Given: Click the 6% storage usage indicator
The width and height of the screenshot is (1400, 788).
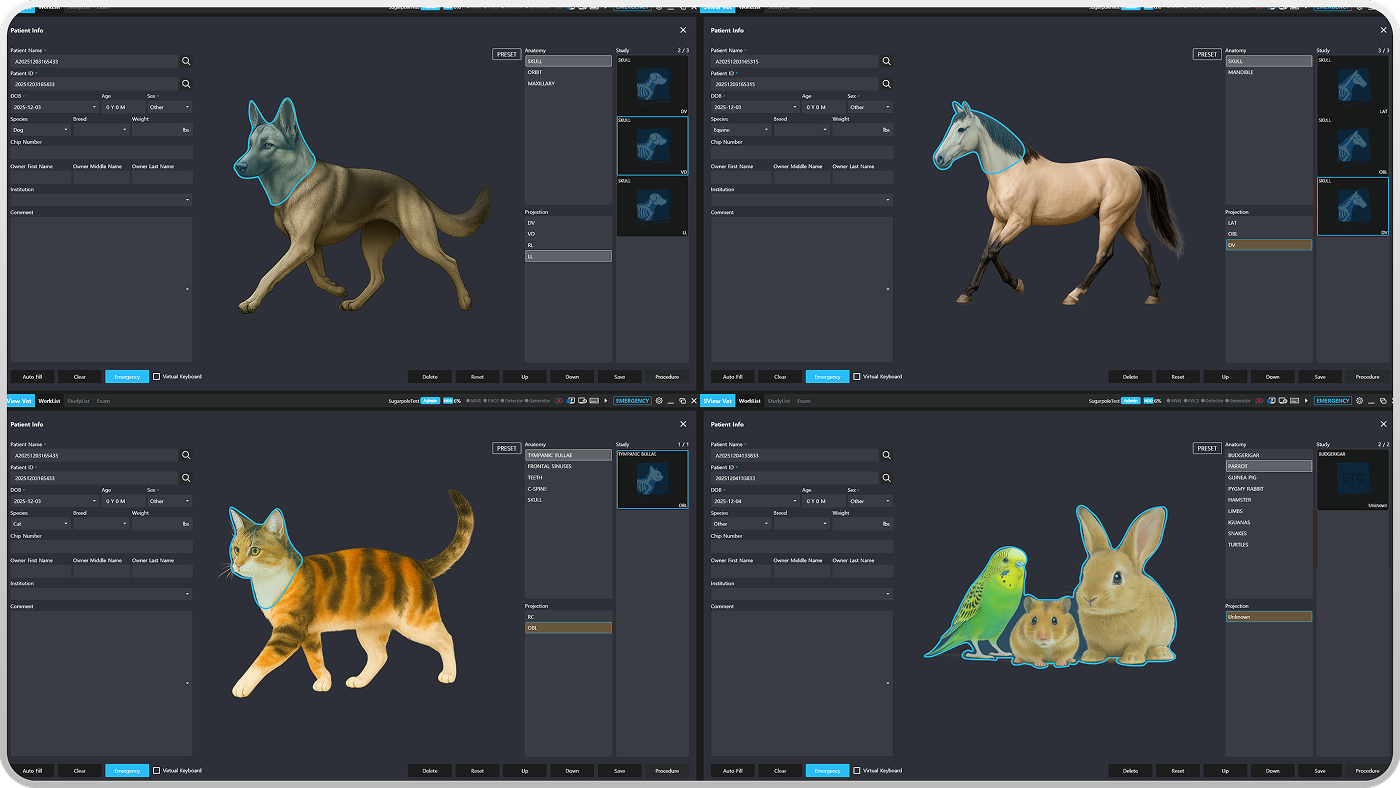Looking at the screenshot, I should pyautogui.click(x=455, y=400).
